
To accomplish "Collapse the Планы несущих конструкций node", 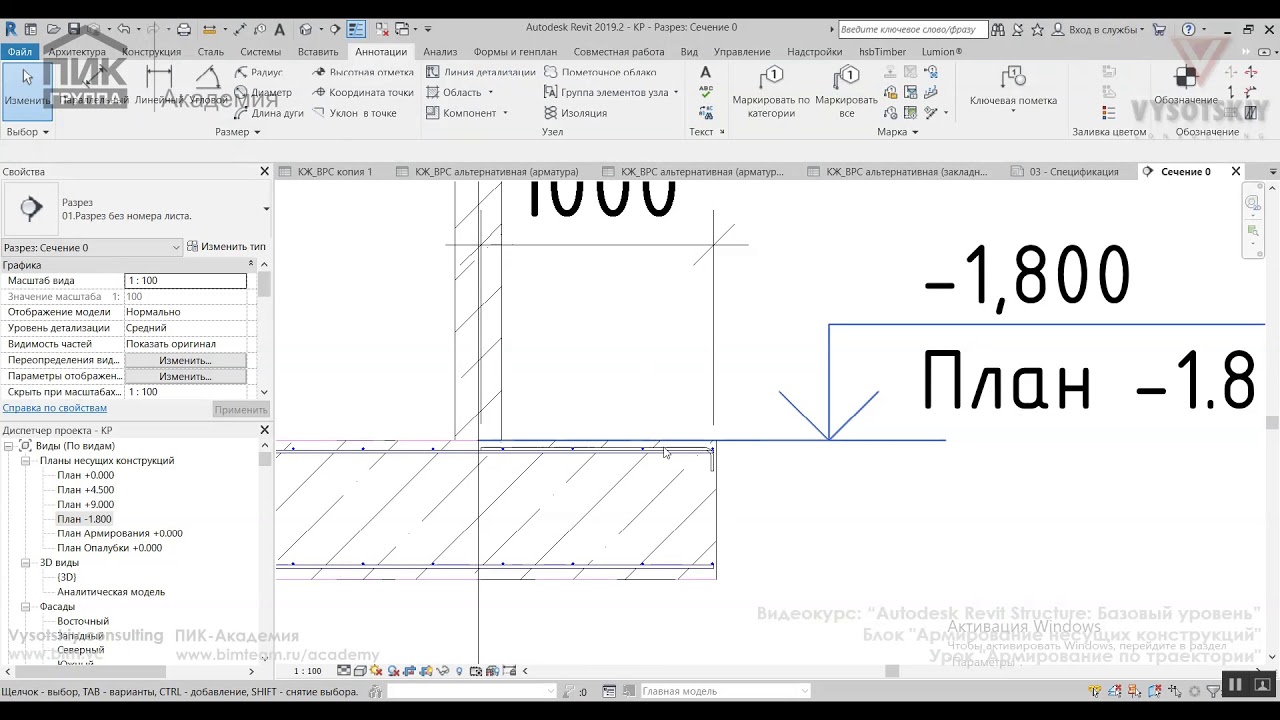I will click(27, 461).
